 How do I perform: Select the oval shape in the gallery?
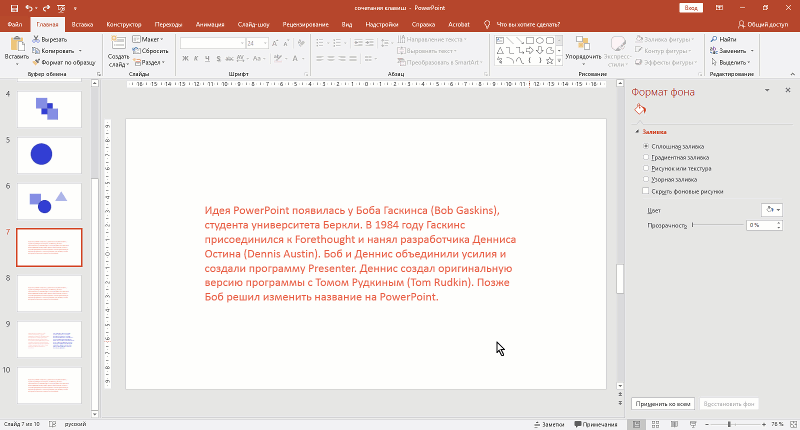point(540,40)
